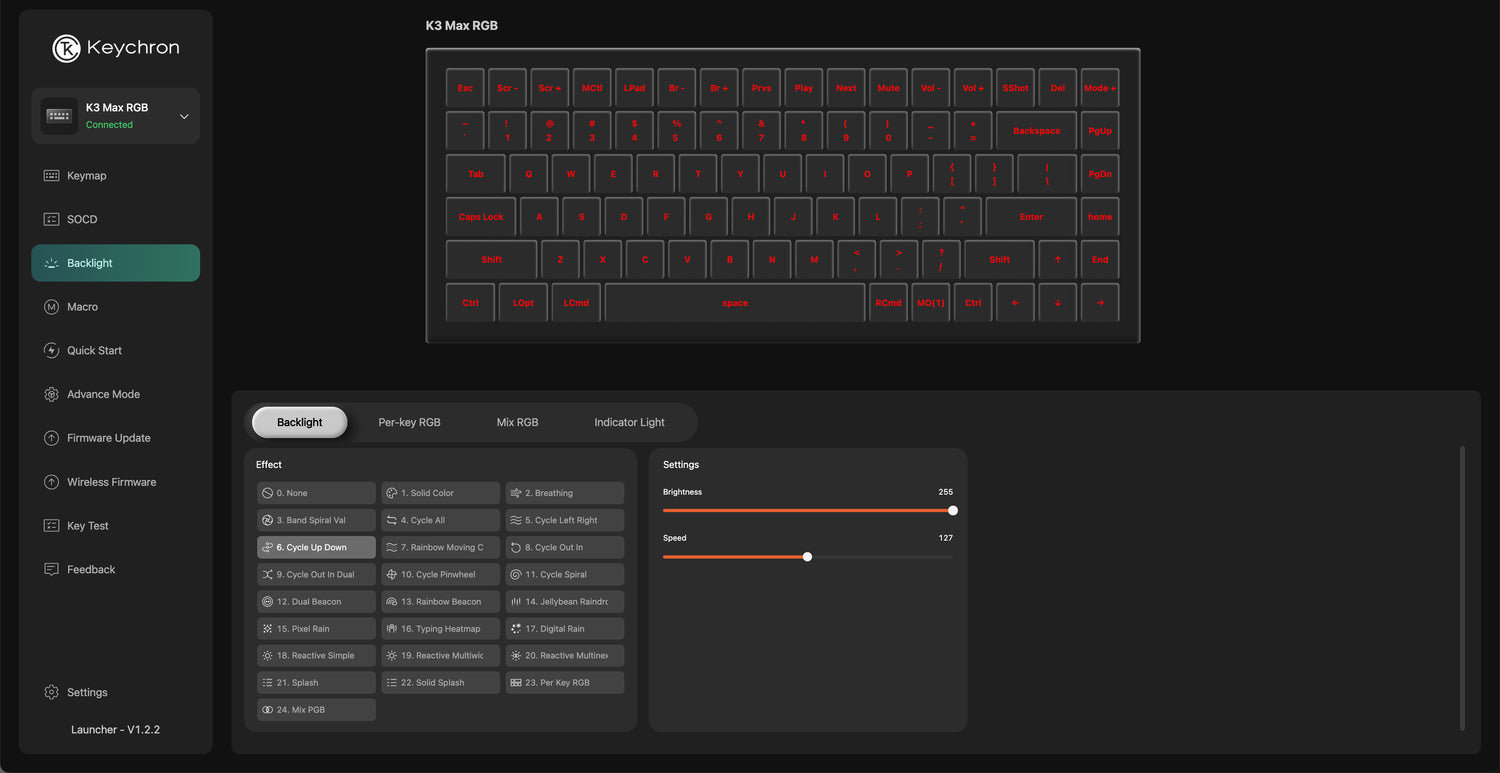Click the Quick Start lightning icon
The width and height of the screenshot is (1500, 773).
click(x=51, y=351)
